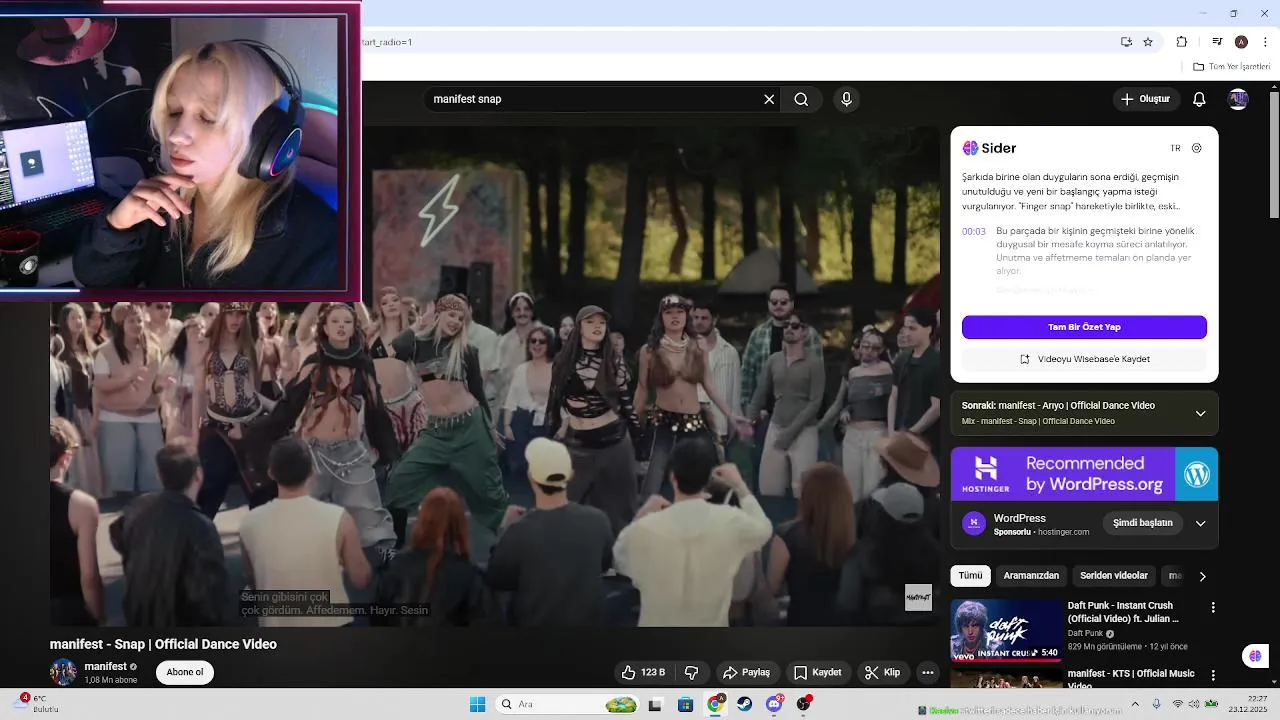Screen dimensions: 1280x720
Task: Click the Kaydet save button
Action: pos(818,673)
